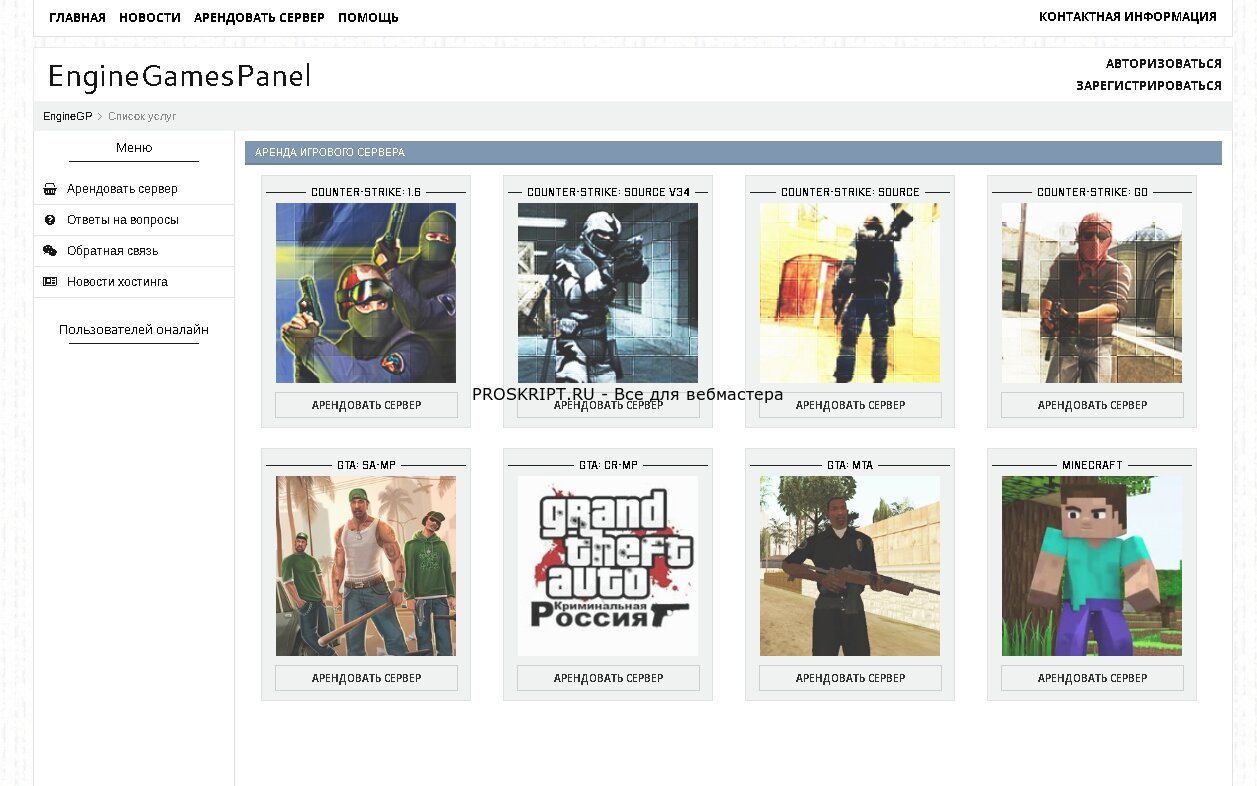Click the Меню heading in sidebar
The image size is (1257, 786).
(x=134, y=148)
